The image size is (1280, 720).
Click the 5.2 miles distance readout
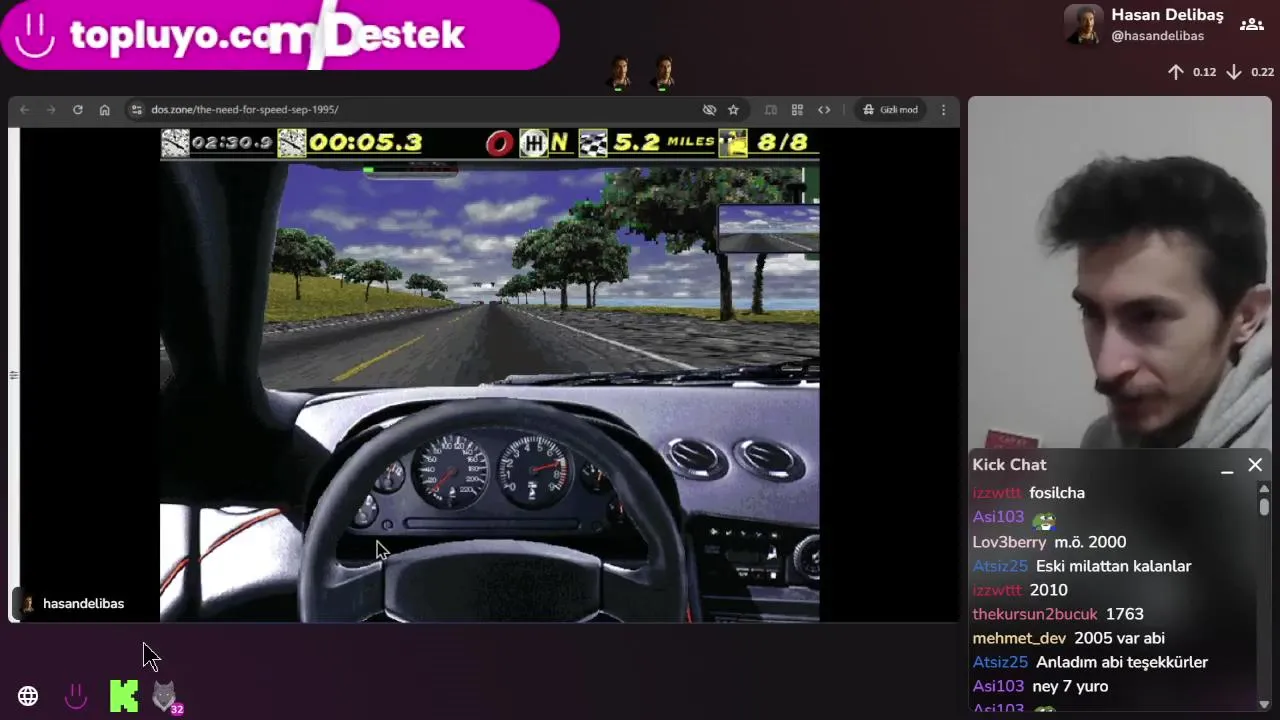tap(663, 143)
